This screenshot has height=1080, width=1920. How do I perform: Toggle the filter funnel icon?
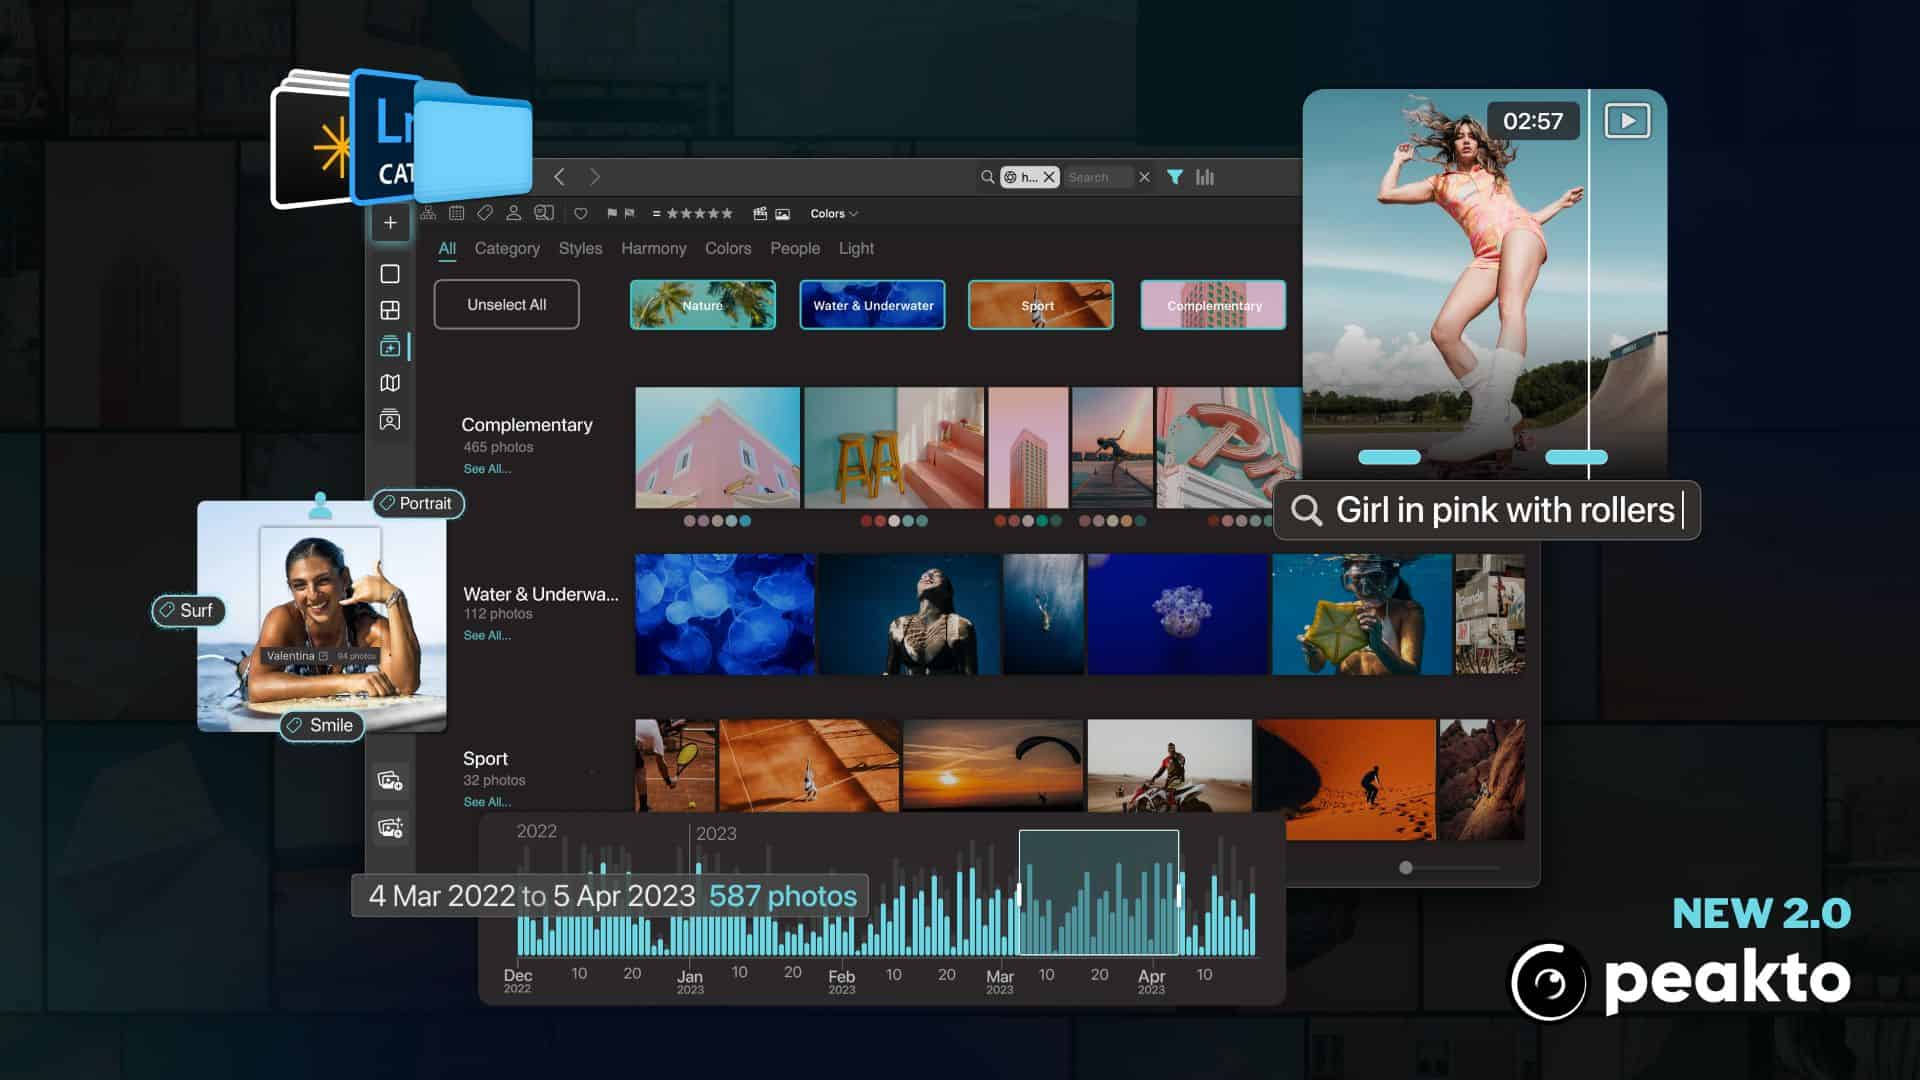tap(1175, 177)
